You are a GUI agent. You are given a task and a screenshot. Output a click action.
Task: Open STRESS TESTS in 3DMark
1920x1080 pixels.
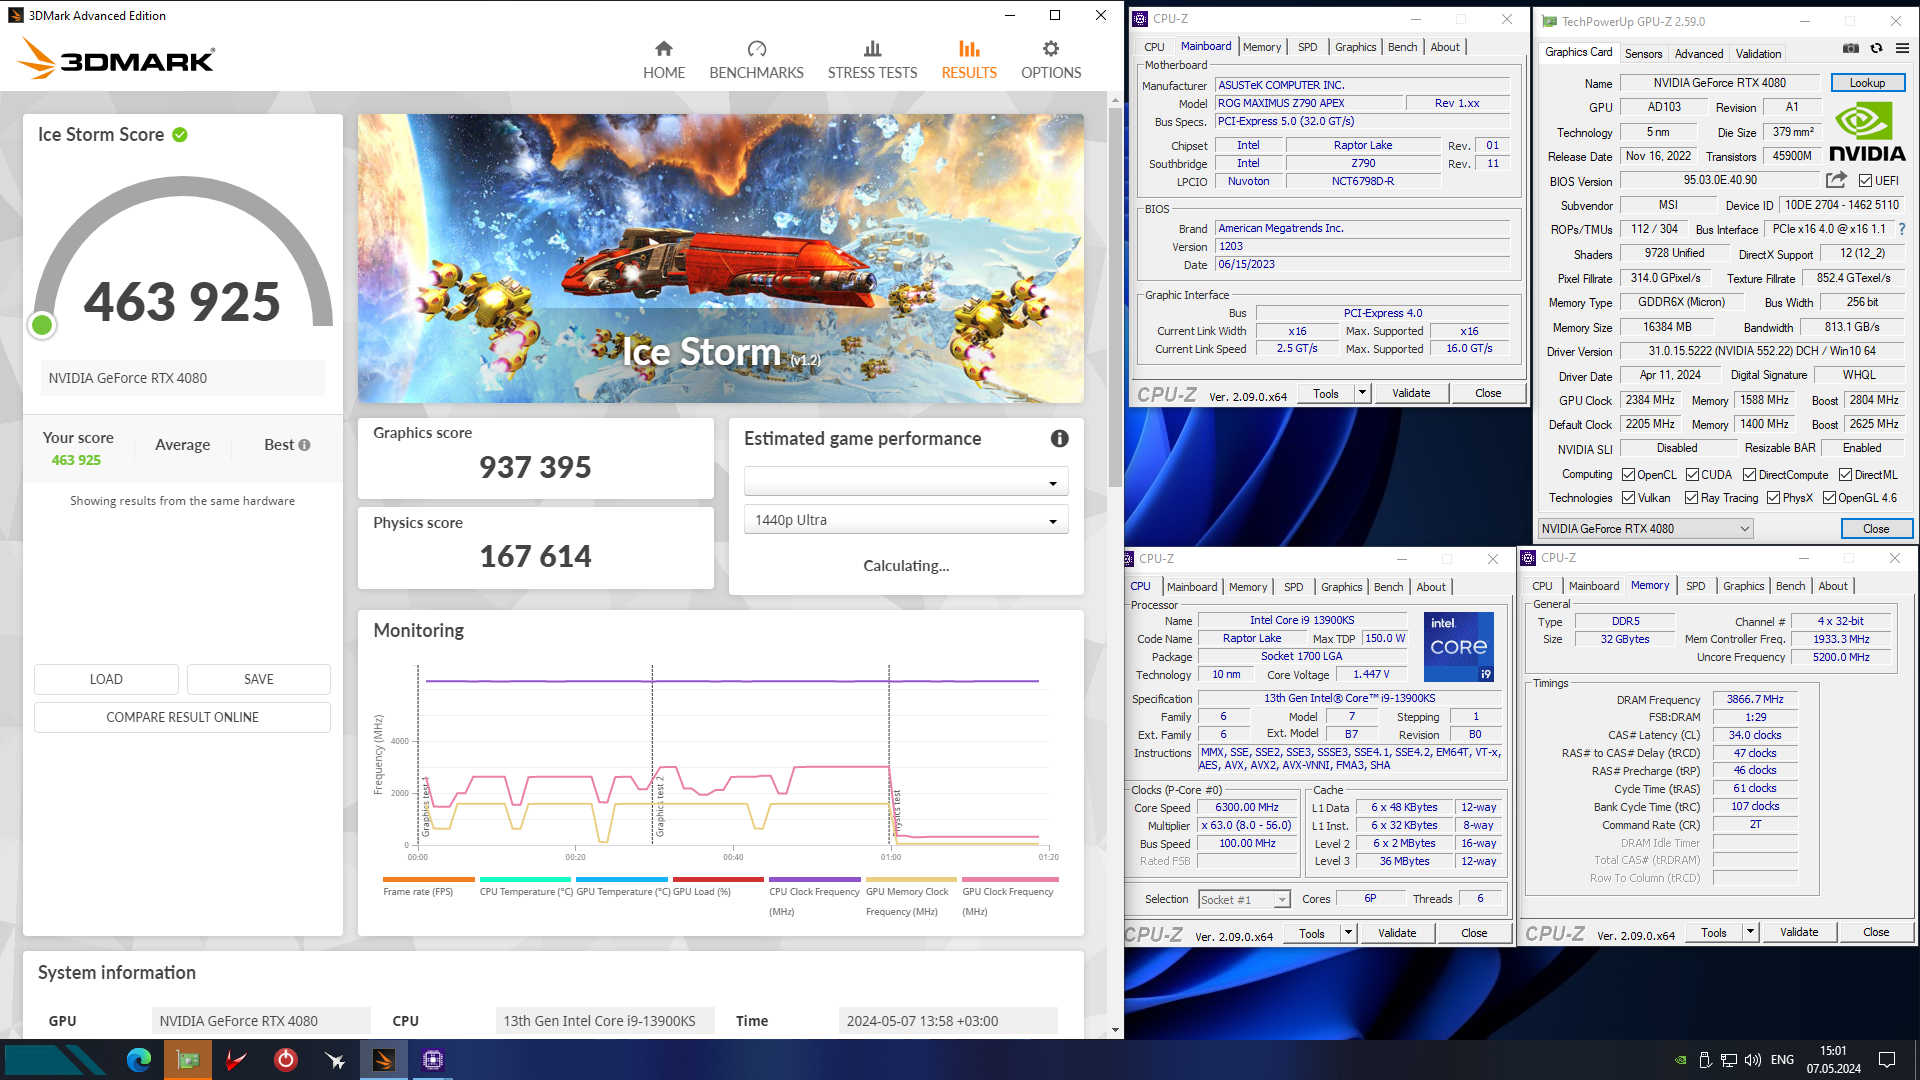tap(872, 60)
